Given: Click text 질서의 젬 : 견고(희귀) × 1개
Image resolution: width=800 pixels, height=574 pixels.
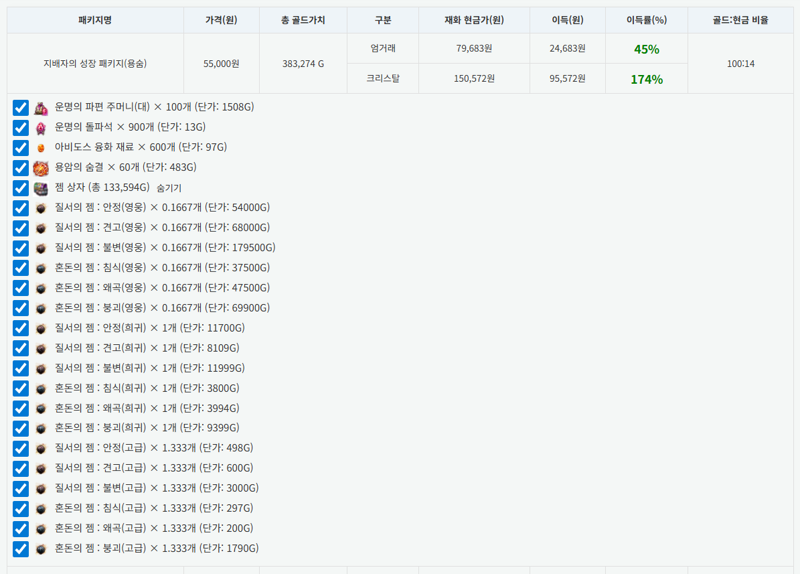Looking at the screenshot, I should [115, 348].
